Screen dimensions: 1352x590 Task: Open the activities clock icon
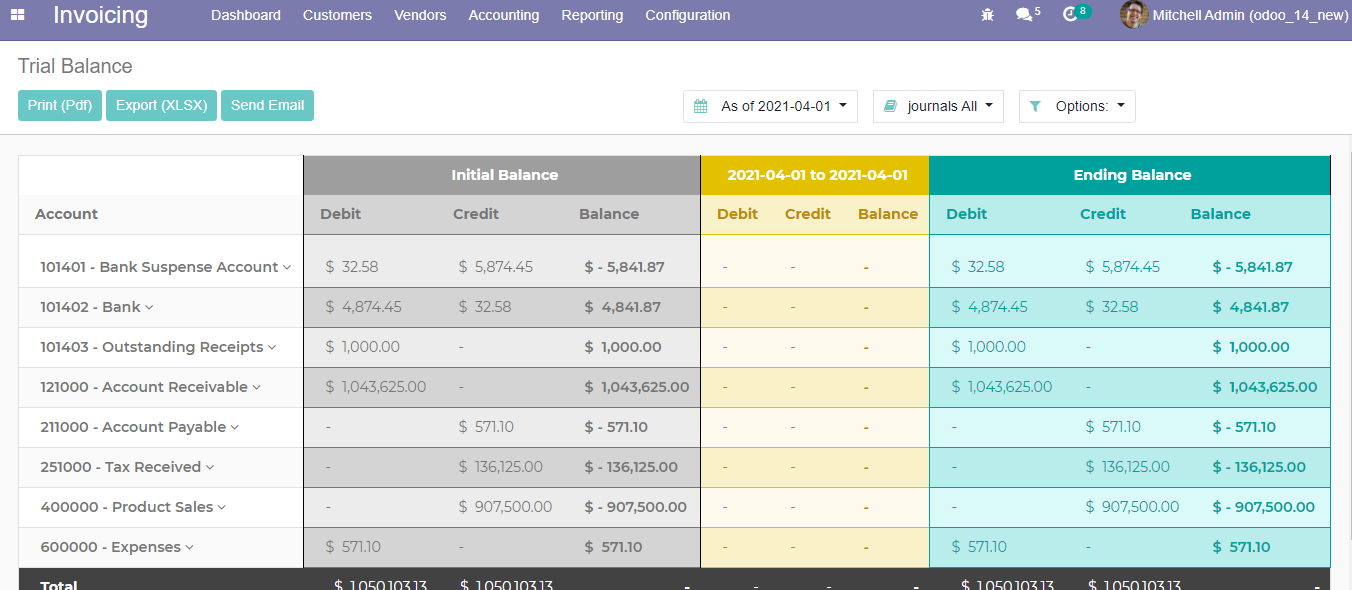1070,15
